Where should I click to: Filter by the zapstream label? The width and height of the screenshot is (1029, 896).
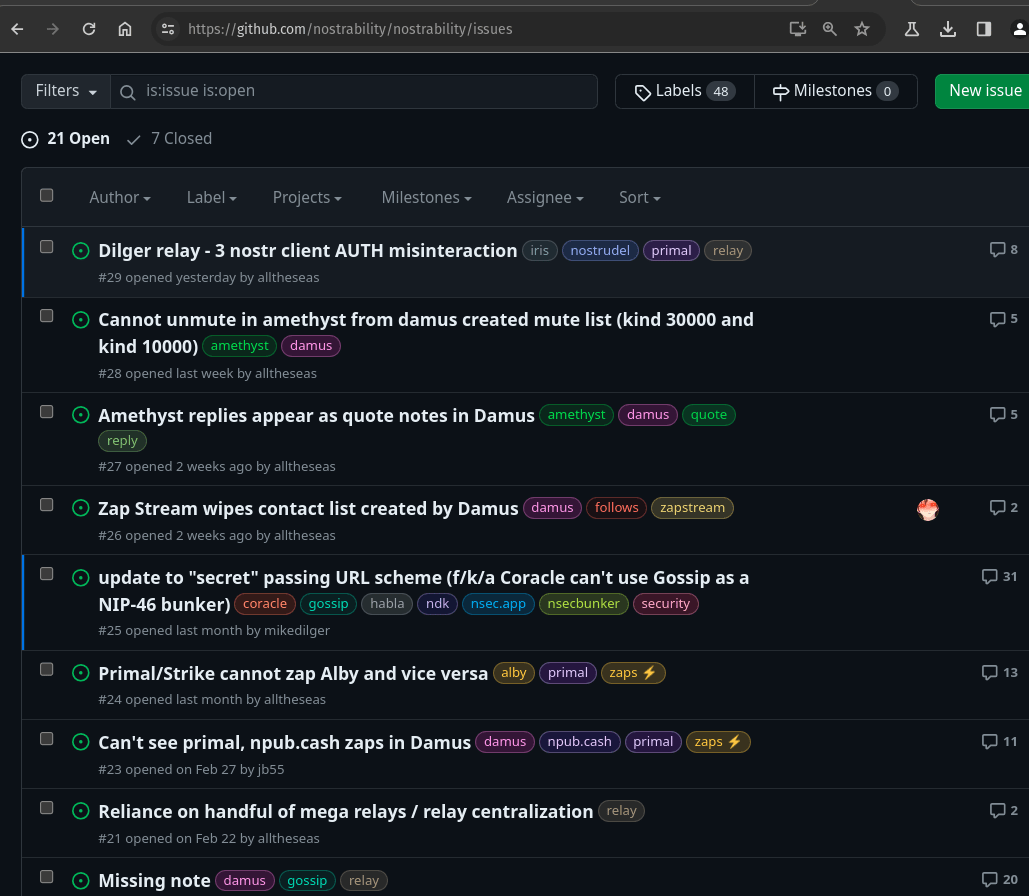(x=692, y=508)
